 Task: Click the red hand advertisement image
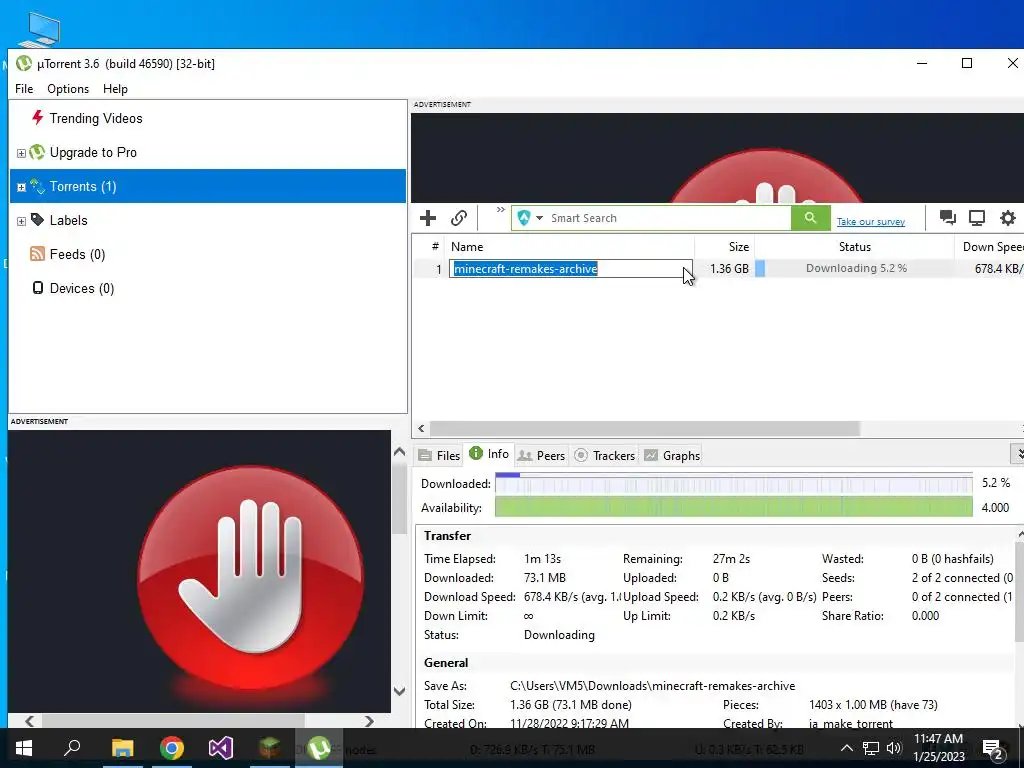pos(251,578)
